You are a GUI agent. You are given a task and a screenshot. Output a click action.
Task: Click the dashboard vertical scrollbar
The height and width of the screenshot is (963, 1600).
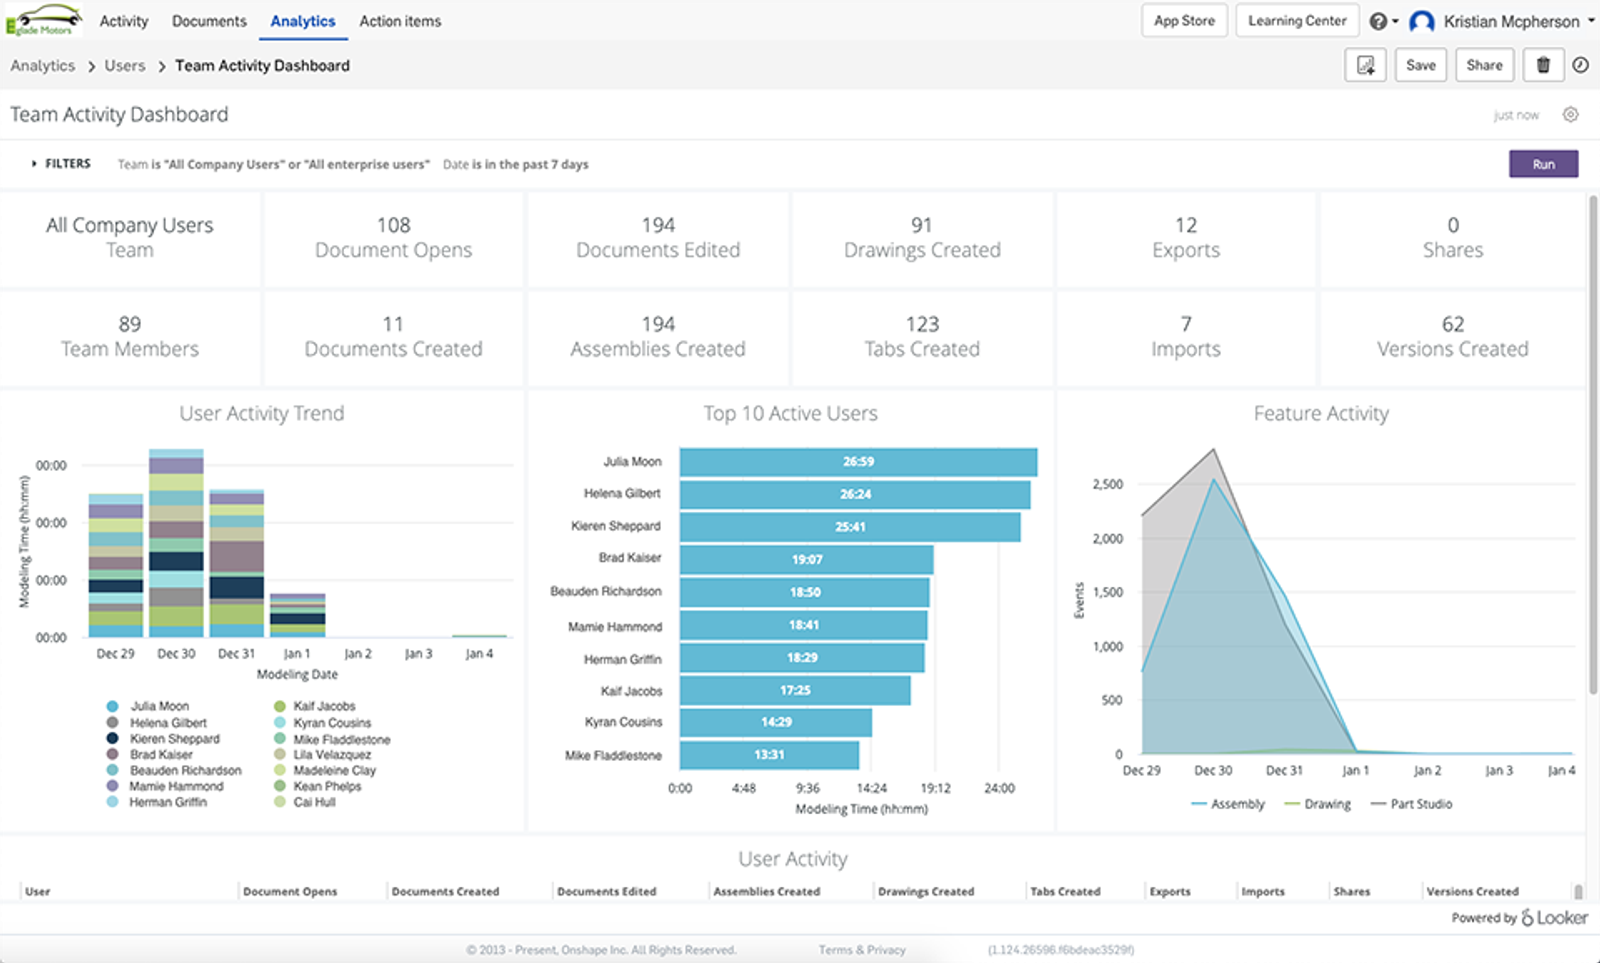click(1593, 450)
